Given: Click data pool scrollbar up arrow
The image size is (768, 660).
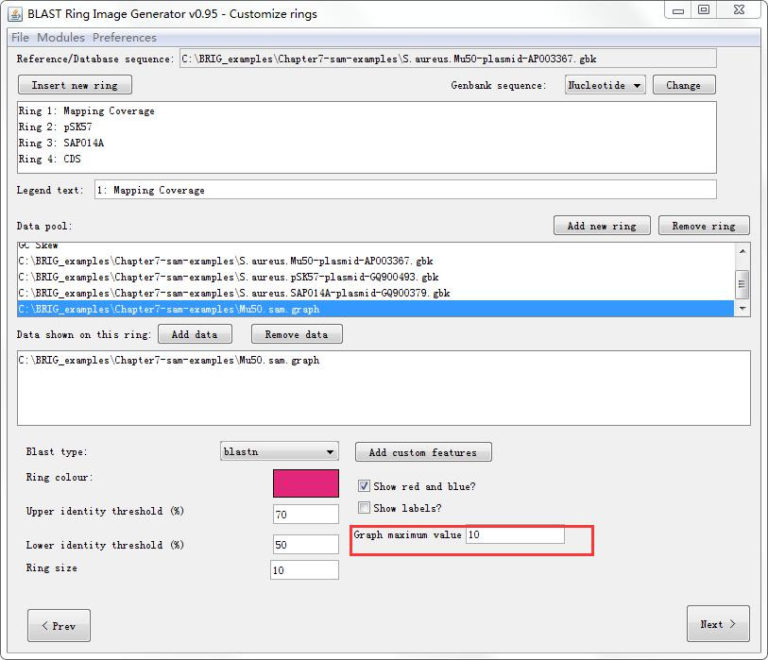Looking at the screenshot, I should (743, 251).
